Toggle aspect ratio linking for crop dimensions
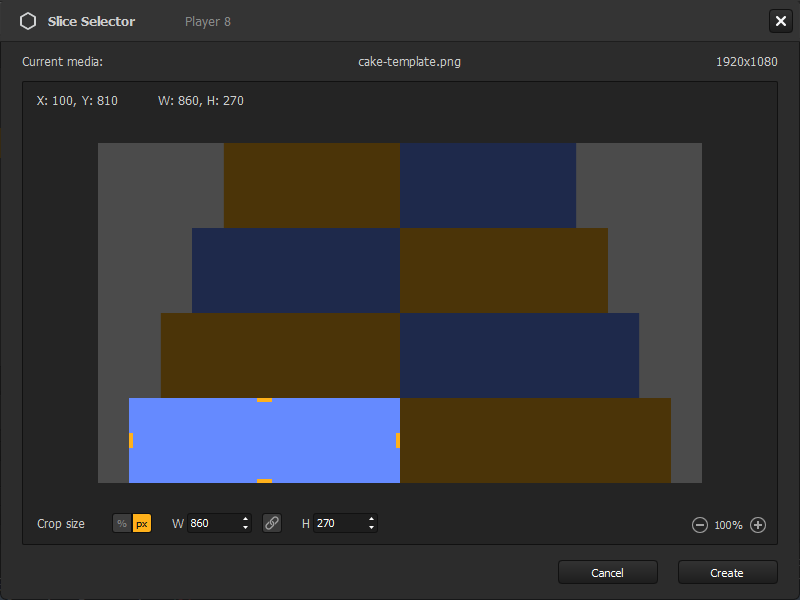Image resolution: width=800 pixels, height=600 pixels. (271, 523)
